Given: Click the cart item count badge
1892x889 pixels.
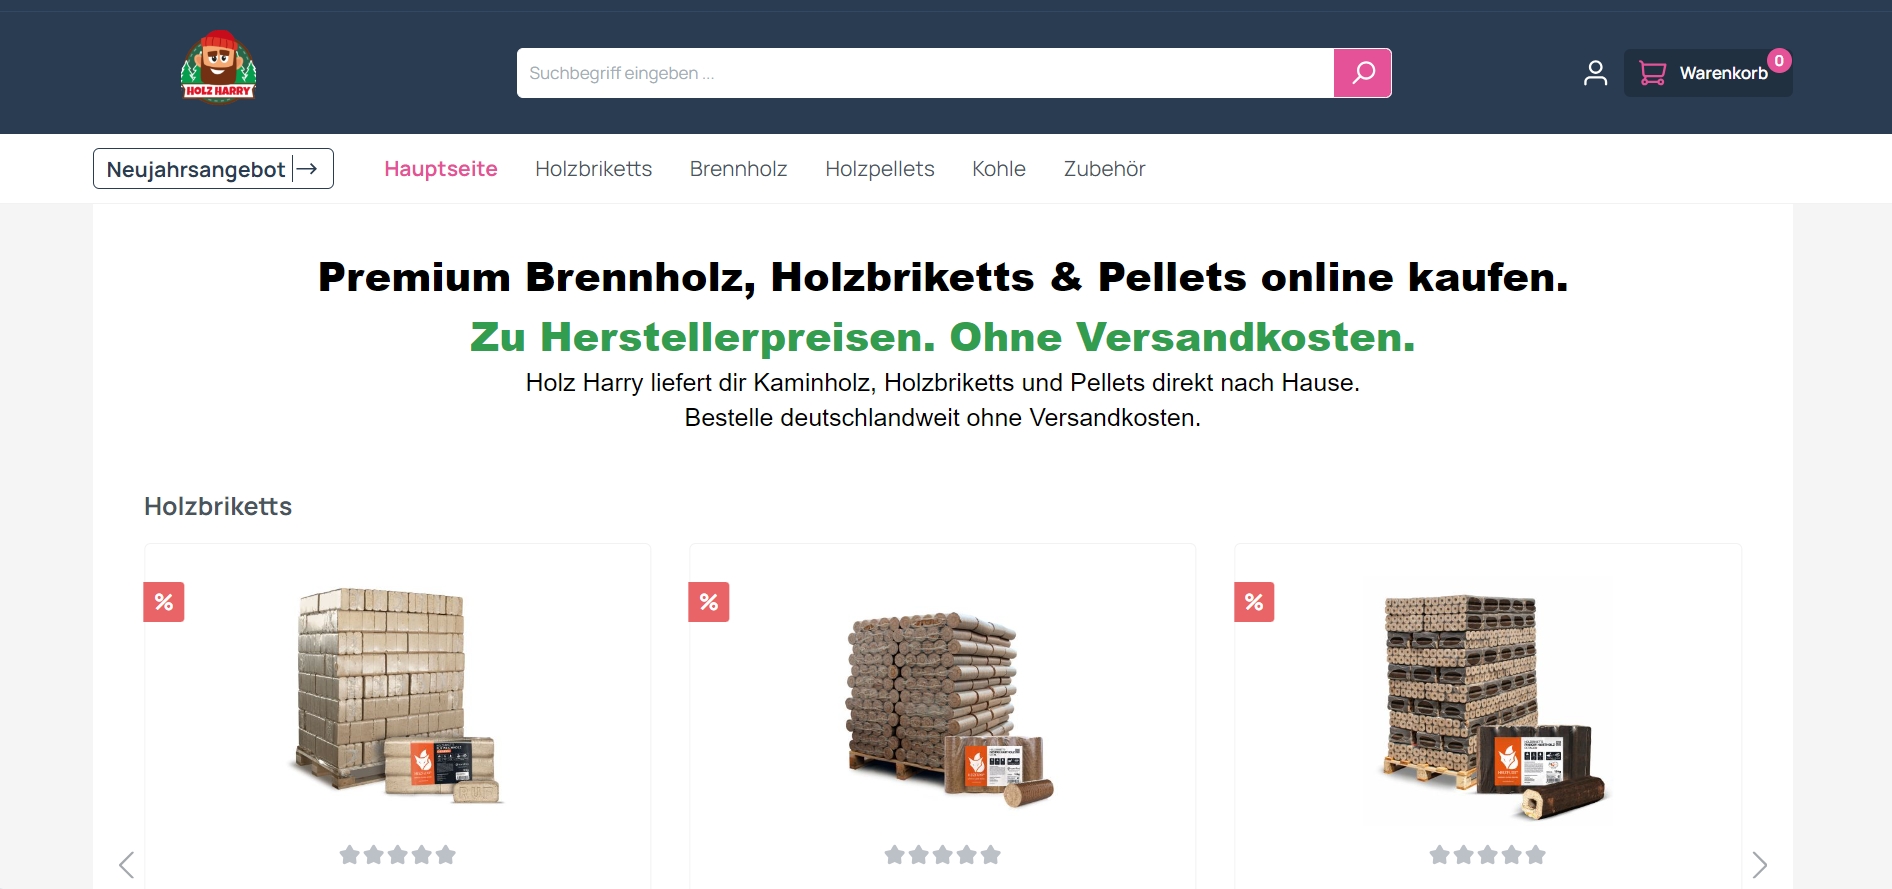Looking at the screenshot, I should [x=1779, y=61].
